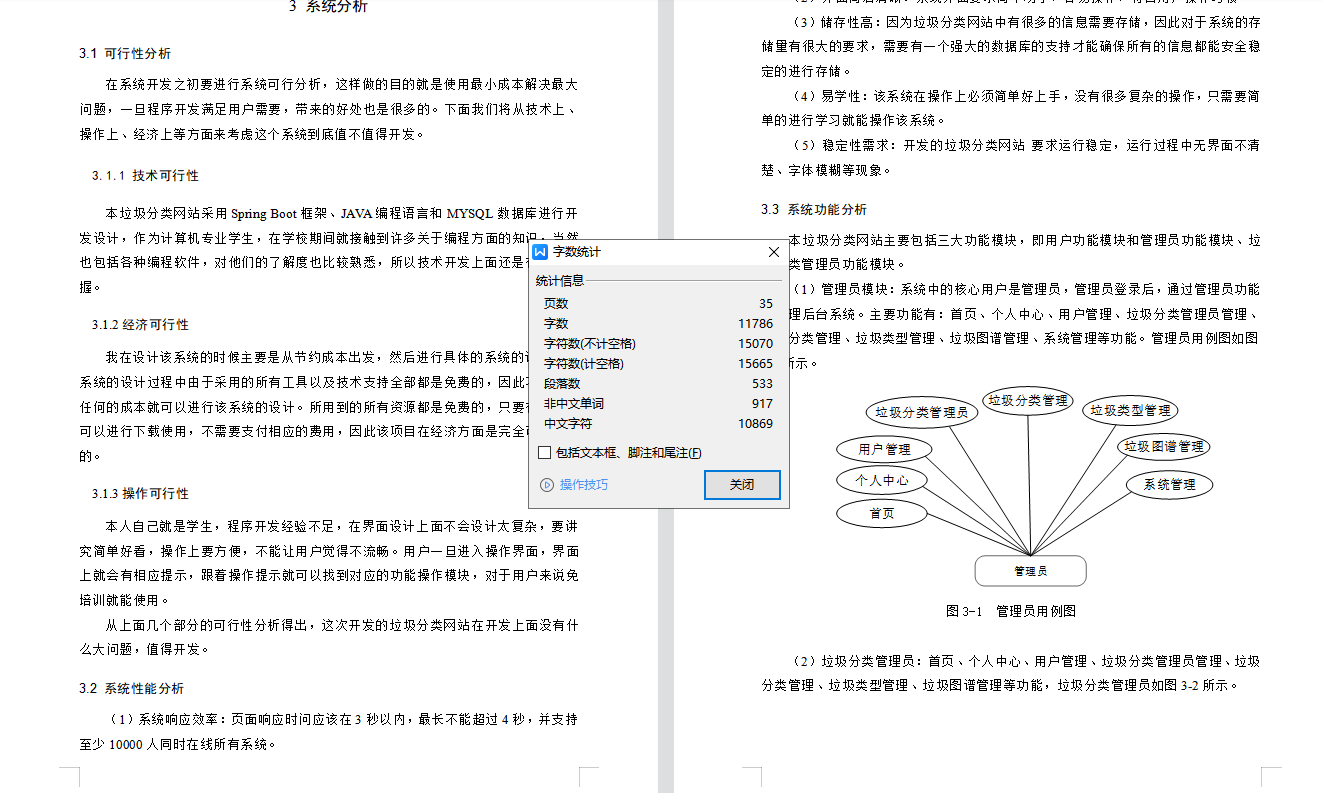
Task: Select the 中文字符 label
Action: point(568,423)
